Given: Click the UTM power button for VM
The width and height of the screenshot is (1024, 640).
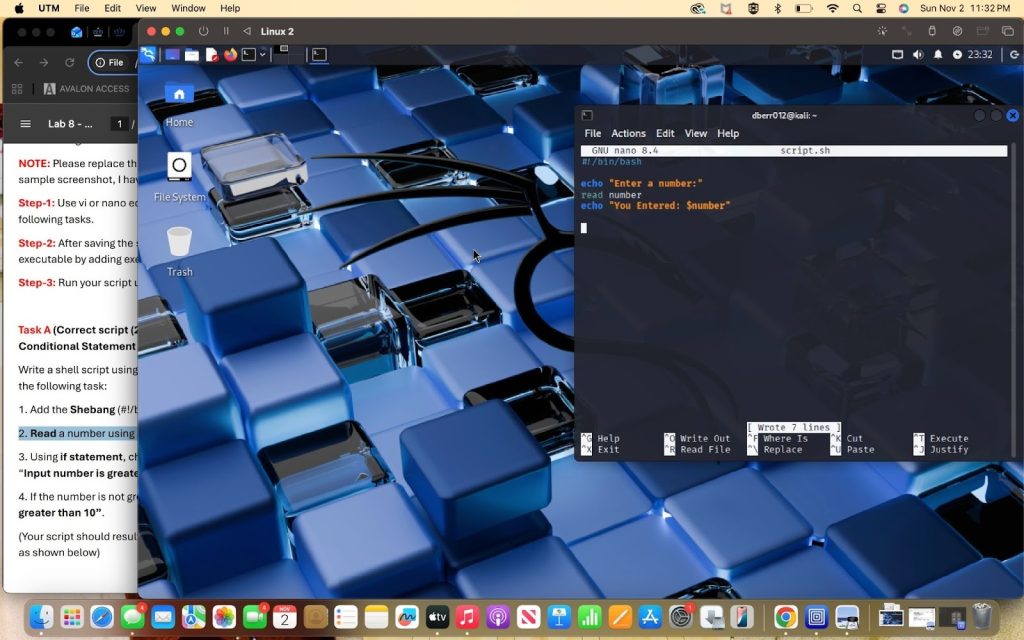Looking at the screenshot, I should [x=204, y=31].
